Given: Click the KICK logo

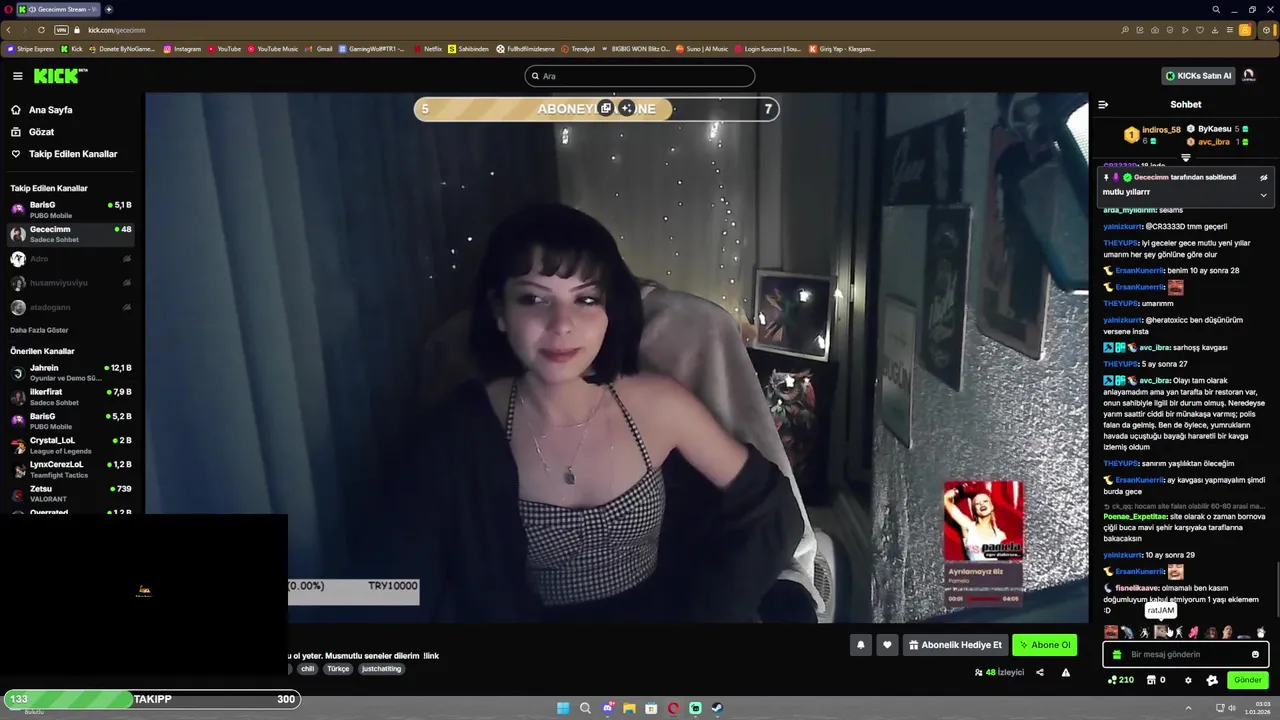Looking at the screenshot, I should tap(60, 76).
